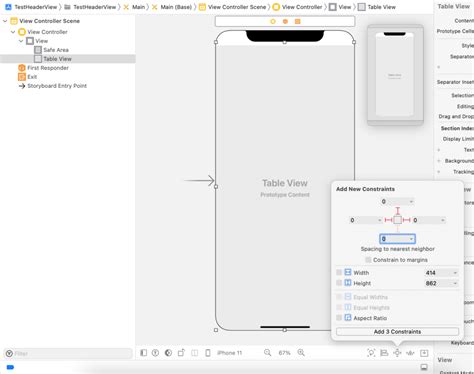Click Main (Base) in breadcrumb bar

click(x=172, y=7)
